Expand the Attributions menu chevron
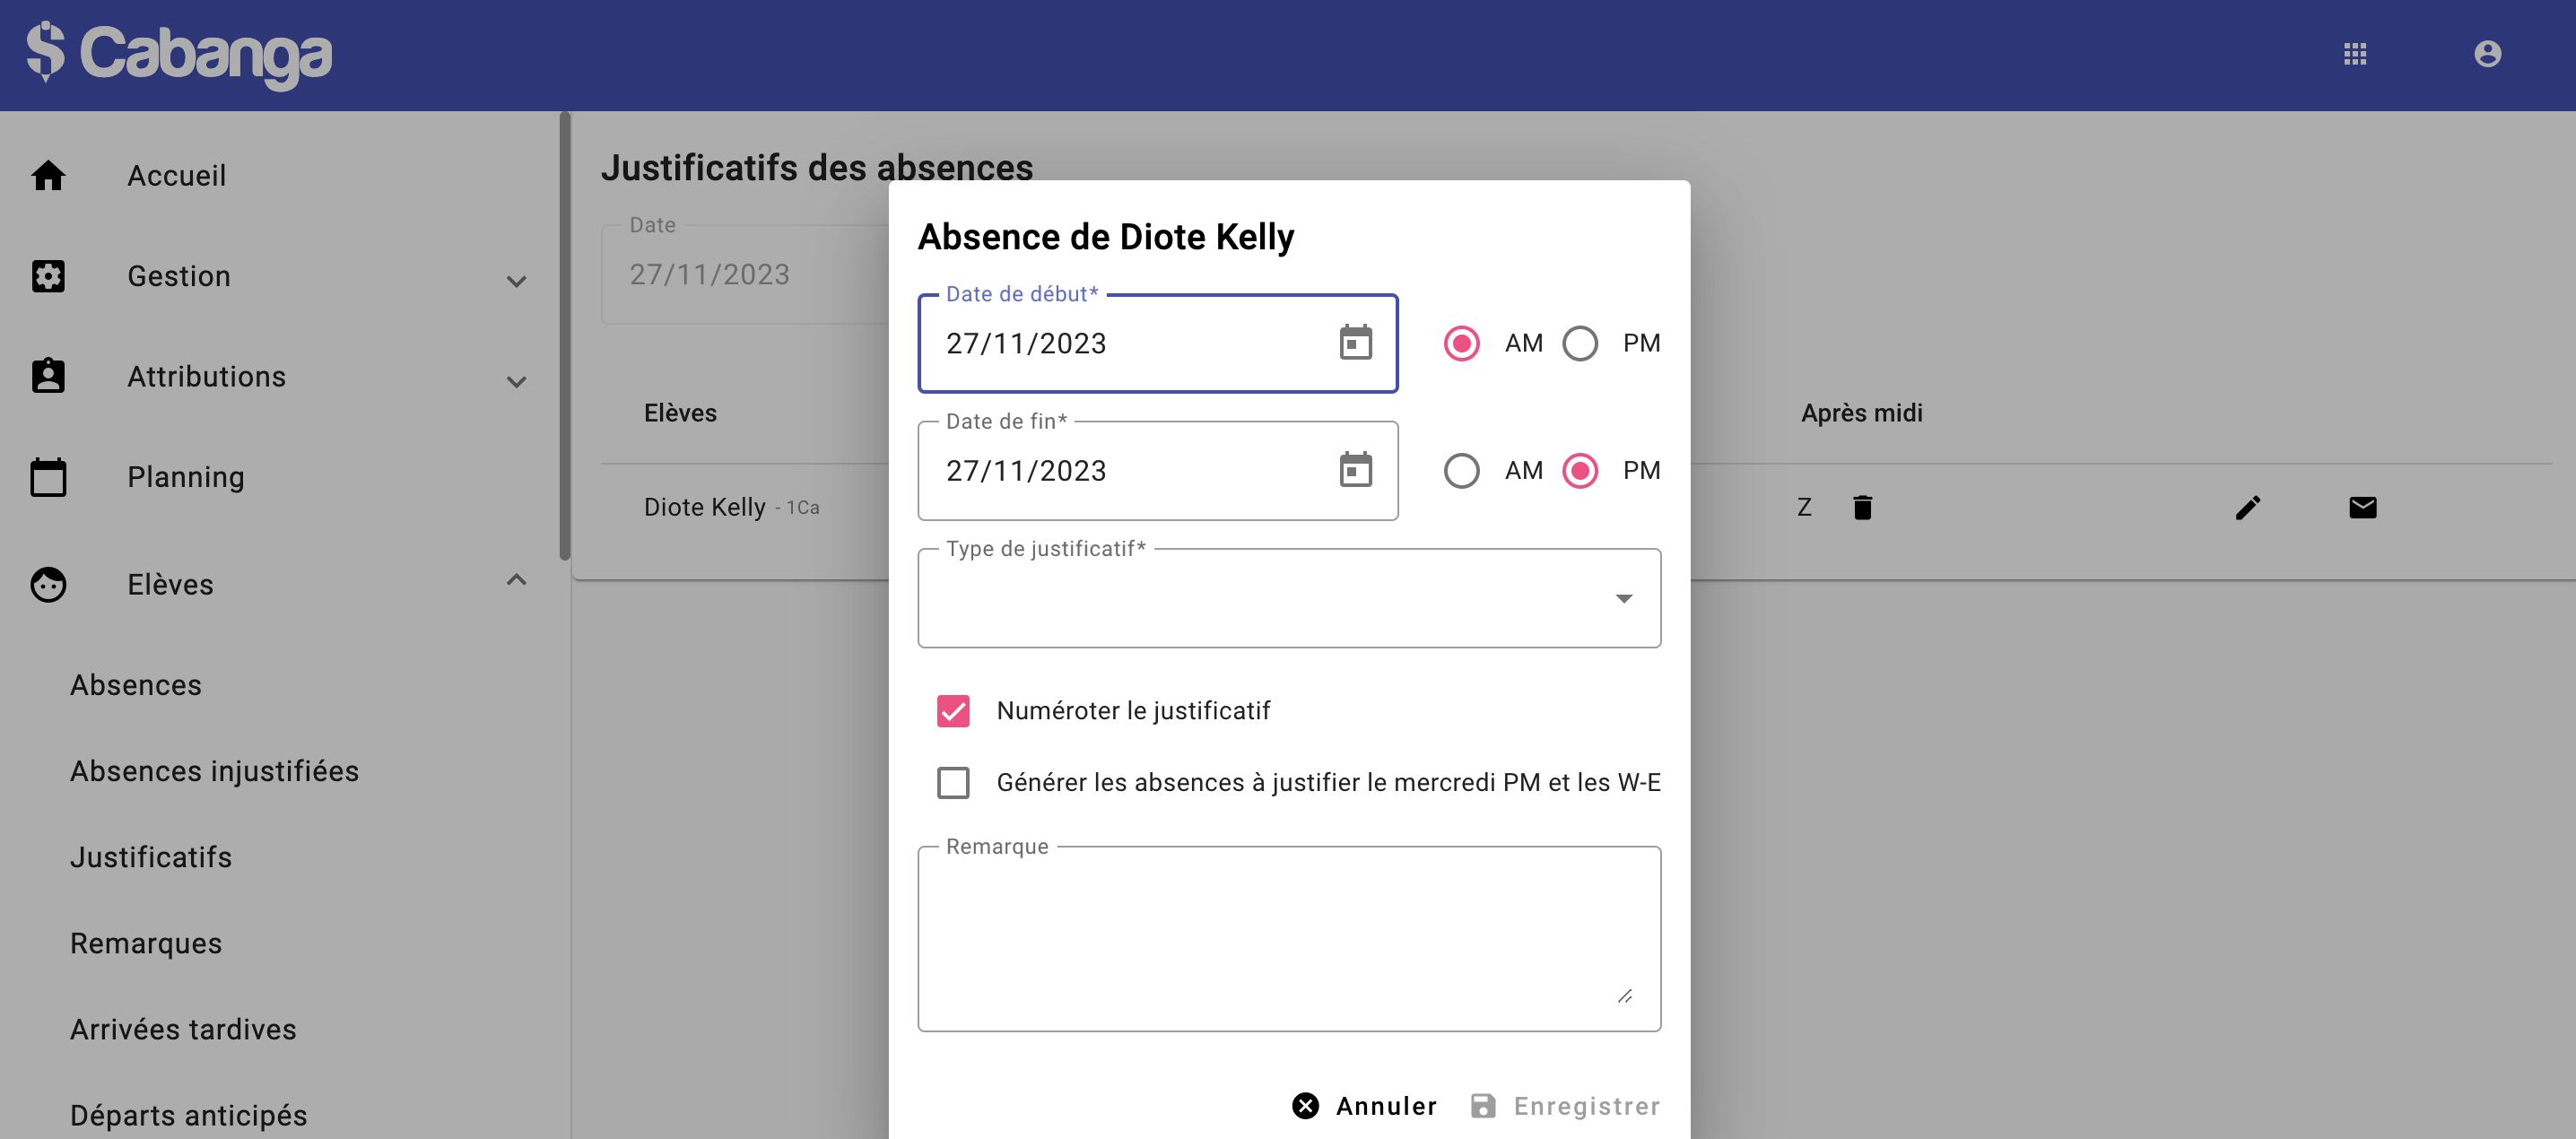Viewport: 2576px width, 1139px height. pyautogui.click(x=516, y=381)
